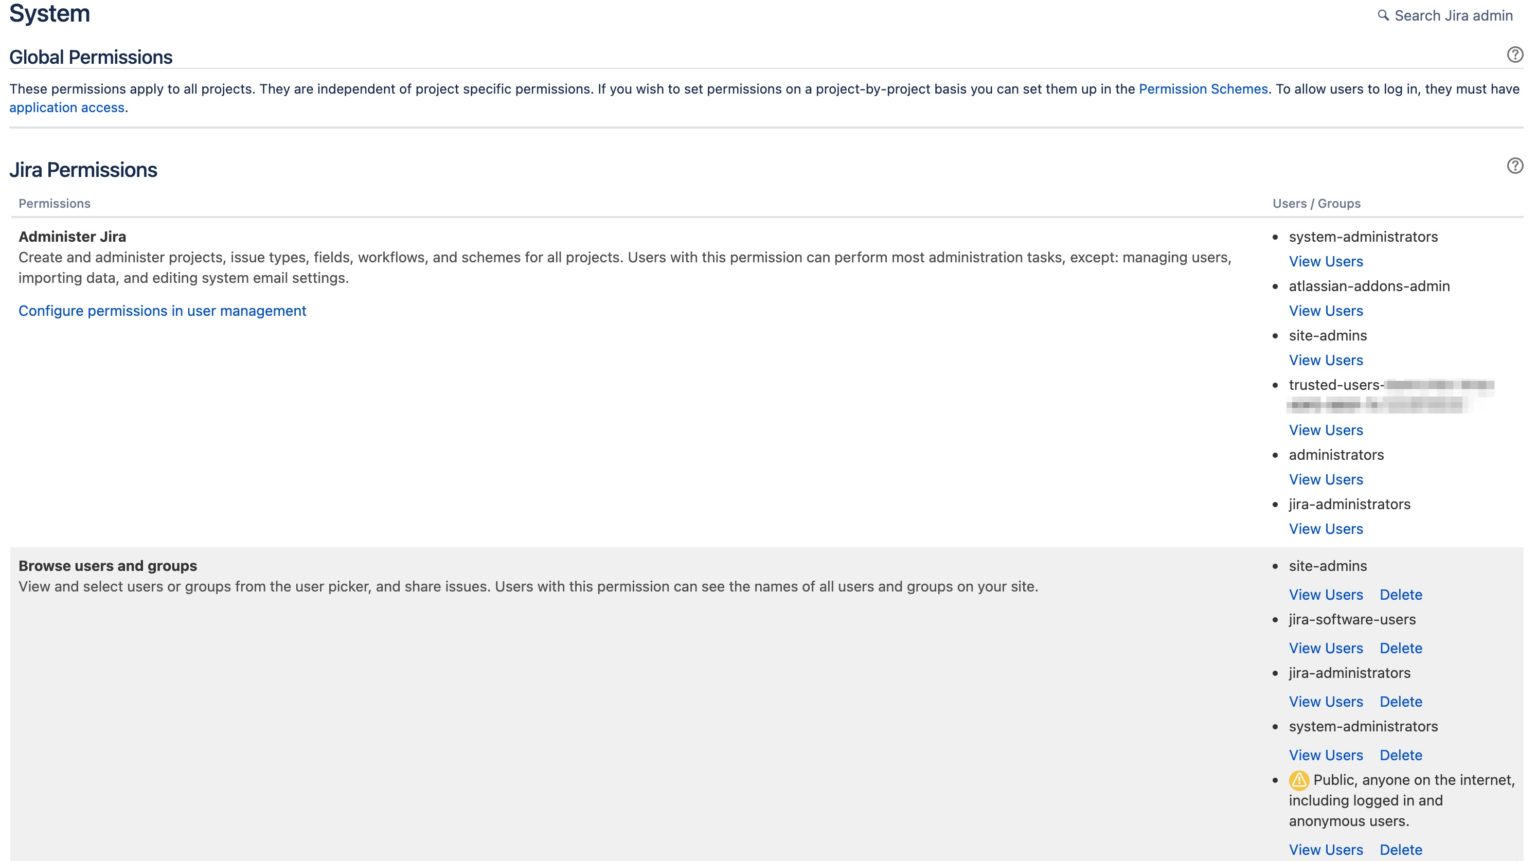
Task: Click the Permissions column header
Action: 54,203
